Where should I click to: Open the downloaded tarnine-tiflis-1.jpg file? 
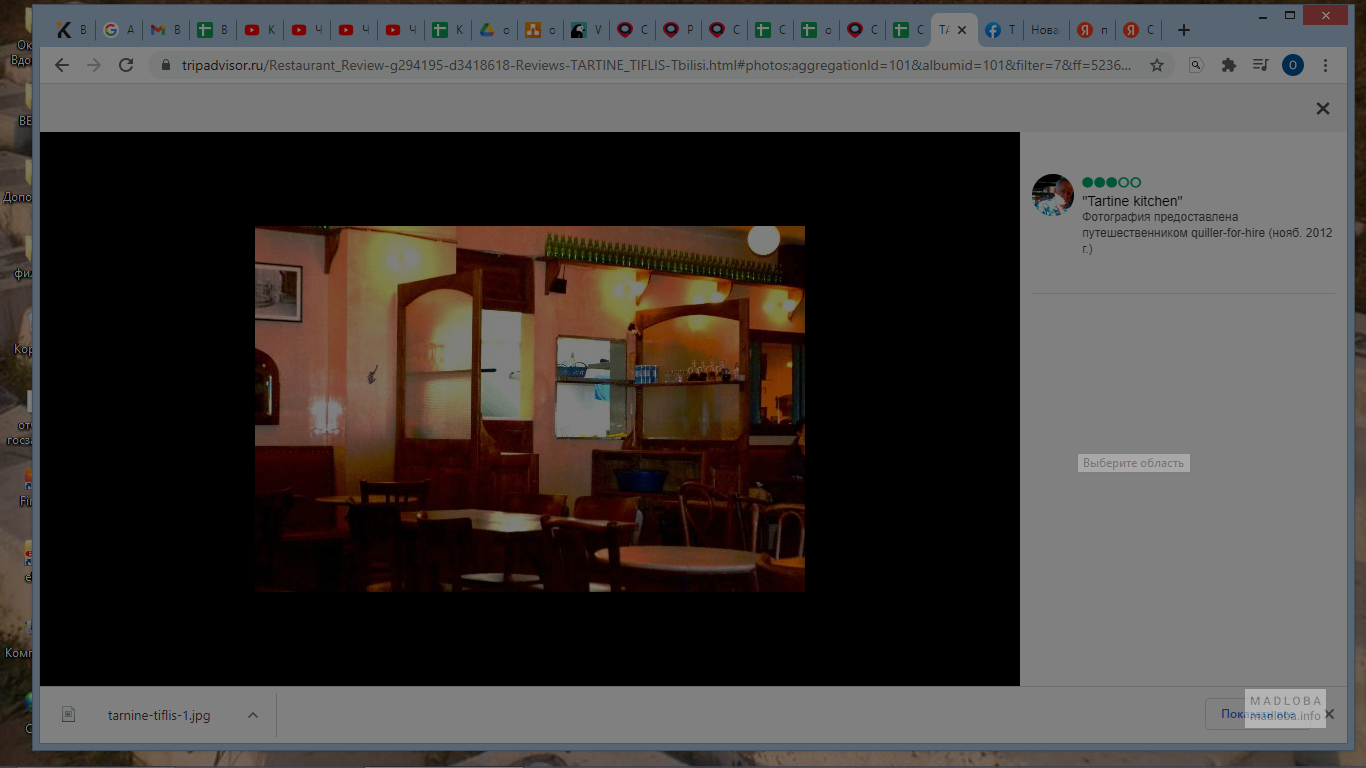[x=158, y=715]
